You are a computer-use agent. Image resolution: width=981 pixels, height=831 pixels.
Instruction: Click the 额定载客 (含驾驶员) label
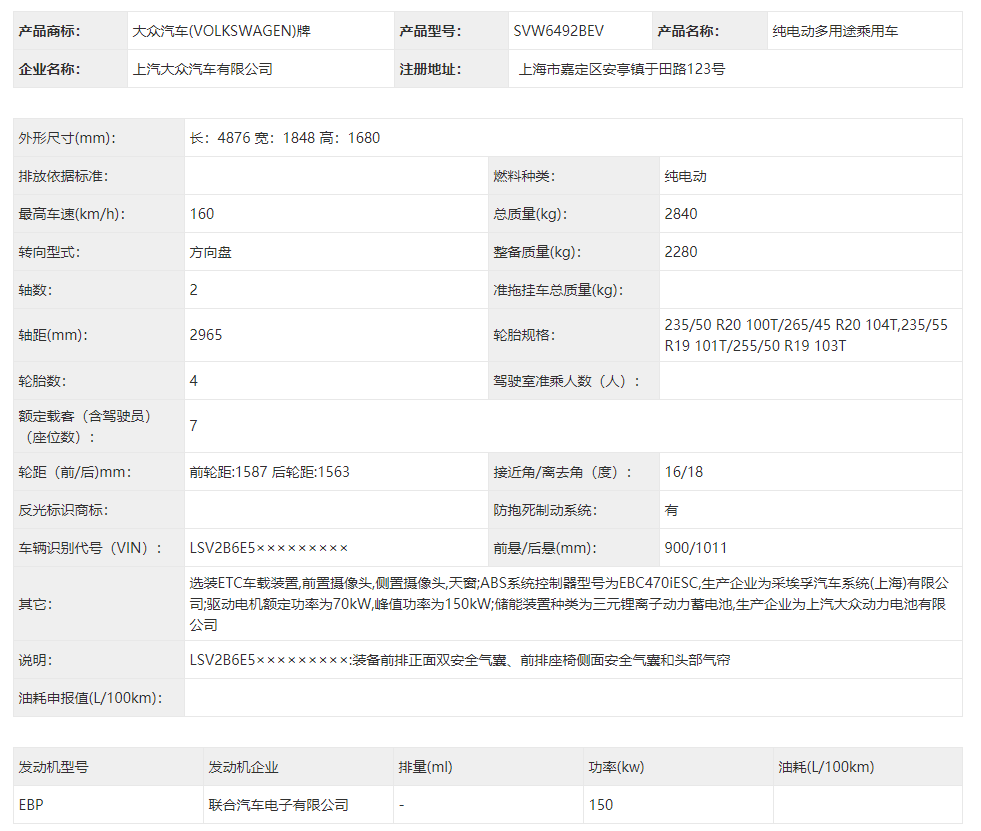pos(85,426)
